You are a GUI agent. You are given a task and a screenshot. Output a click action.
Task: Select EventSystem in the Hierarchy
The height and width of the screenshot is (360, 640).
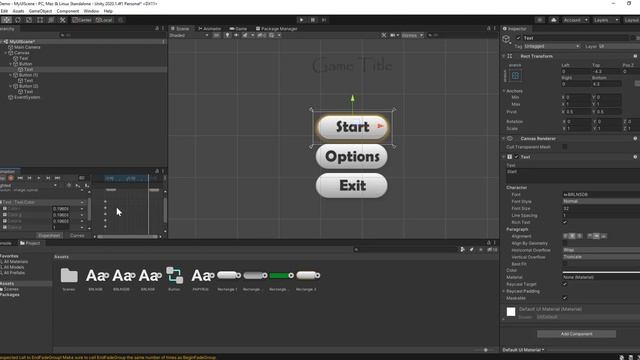[x=27, y=97]
